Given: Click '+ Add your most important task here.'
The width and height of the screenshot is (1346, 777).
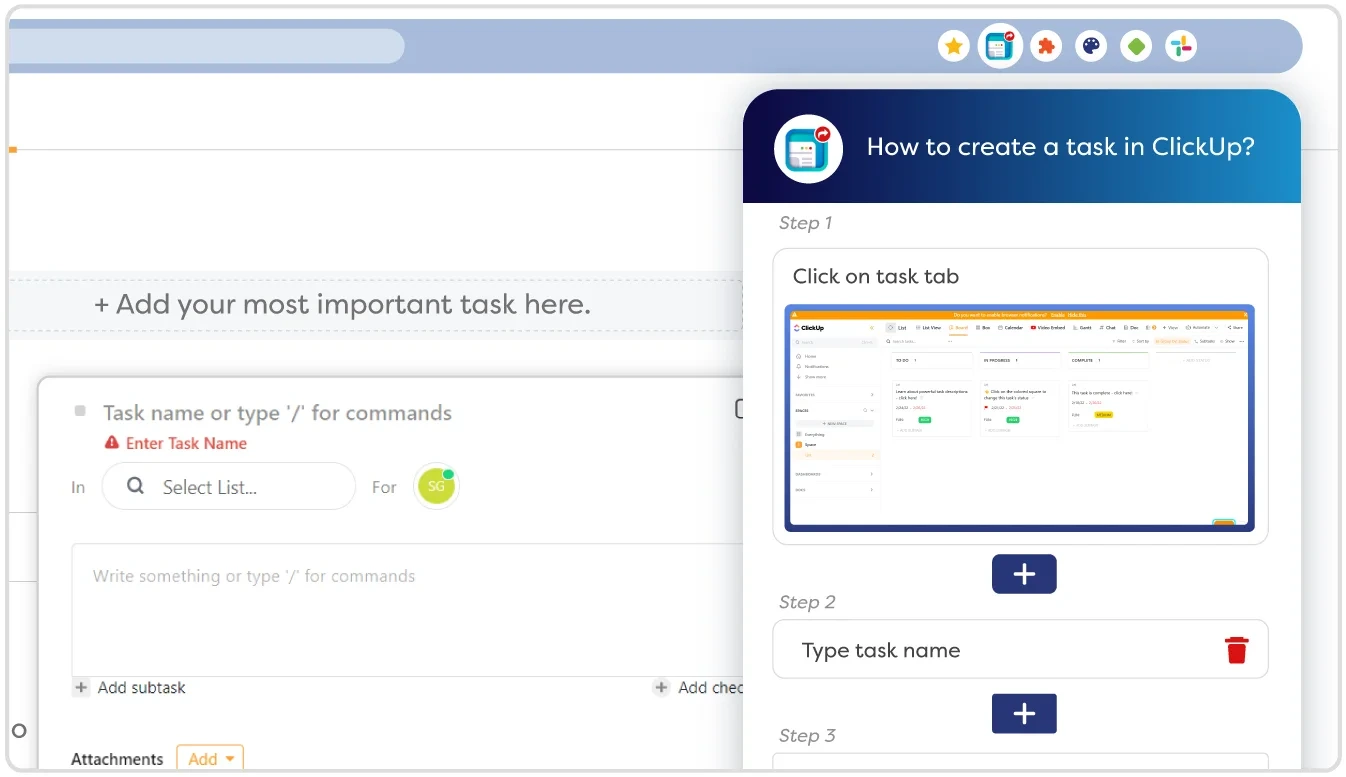Looking at the screenshot, I should 343,304.
